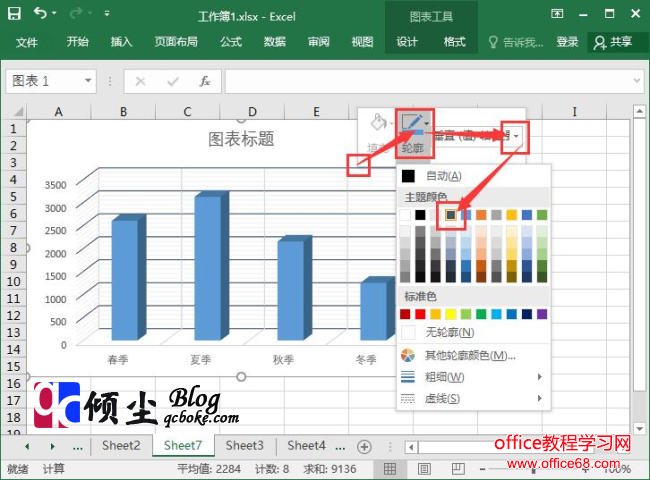This screenshot has width=650, height=480.
Task: Select row 5 header
Action: click(x=13, y=196)
